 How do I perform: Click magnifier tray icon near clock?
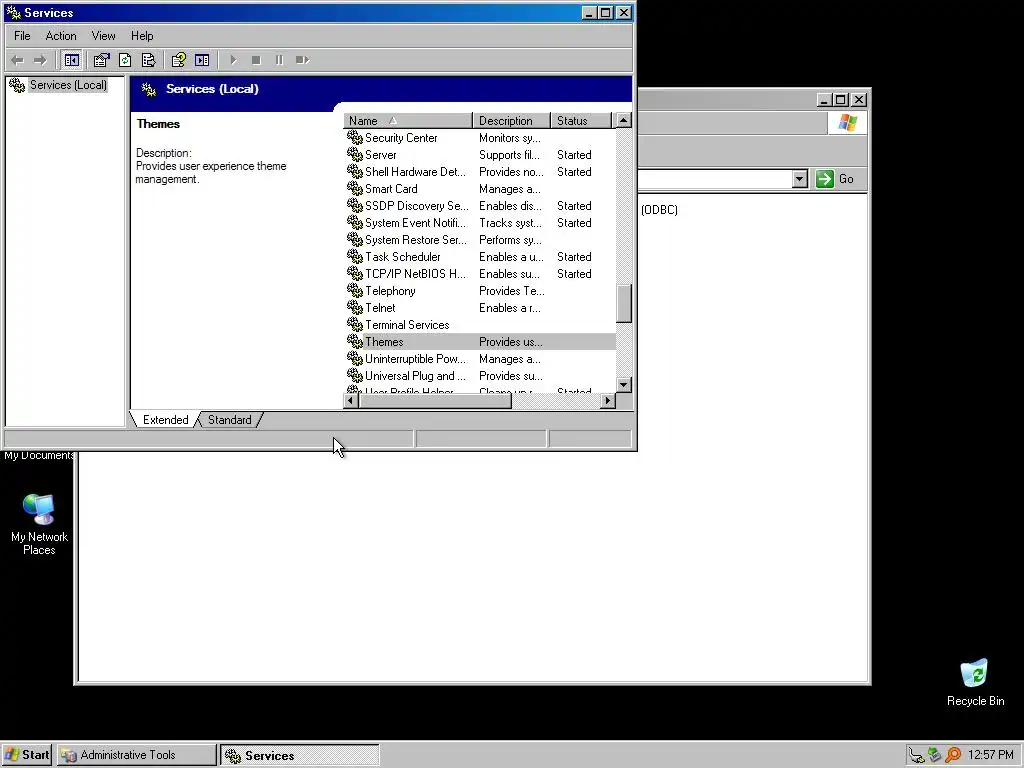click(953, 755)
